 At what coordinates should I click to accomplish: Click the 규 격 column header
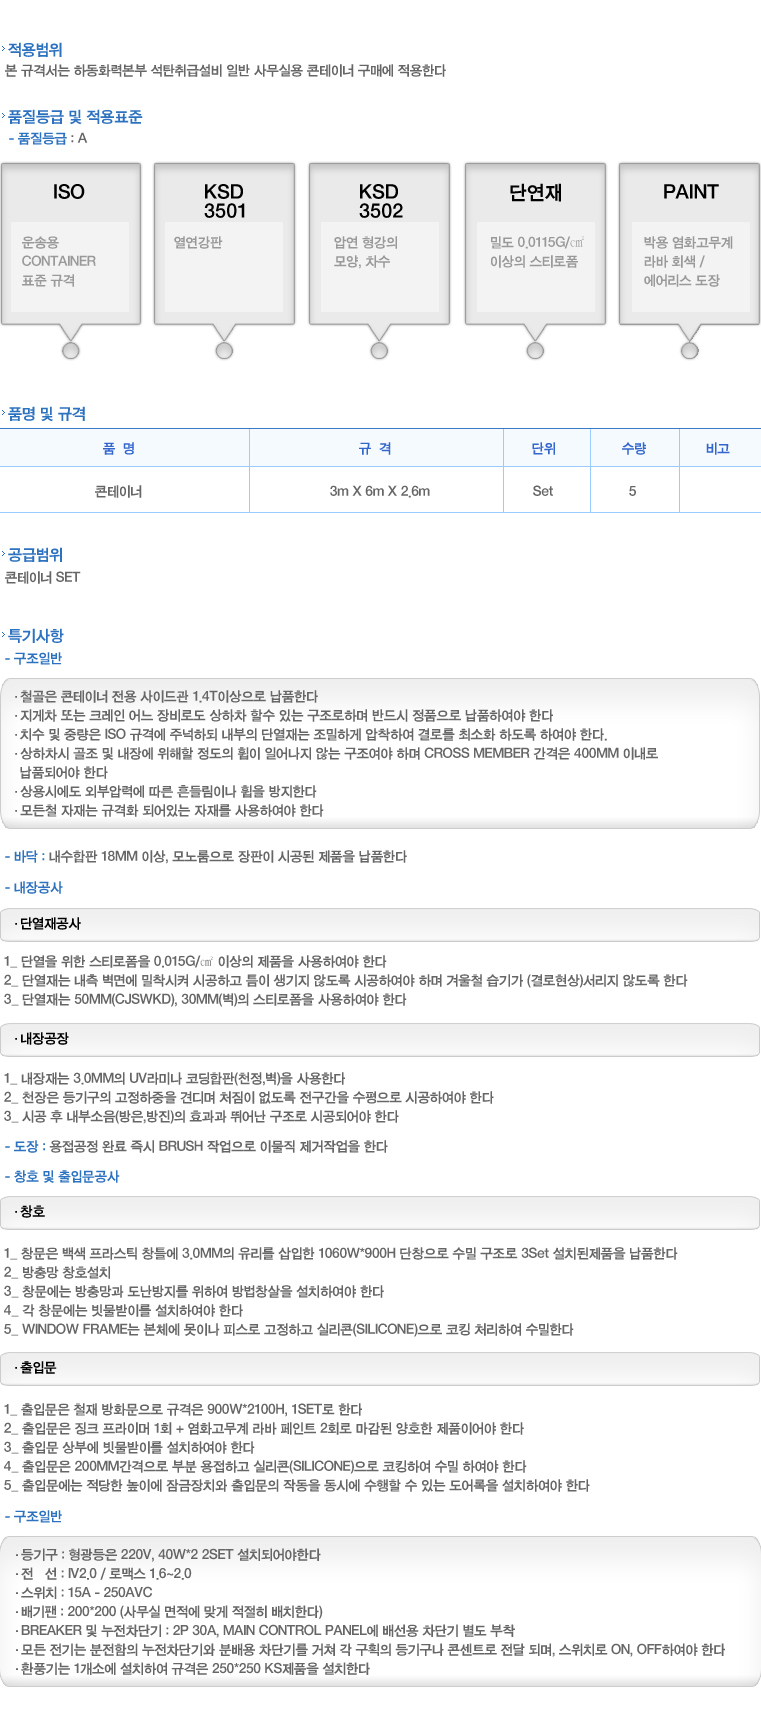point(375,449)
